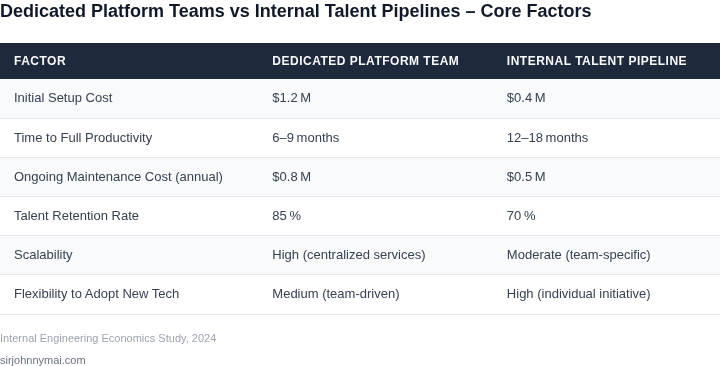Click the Scalability row label
Image resolution: width=720 pixels, height=366 pixels.
44,255
